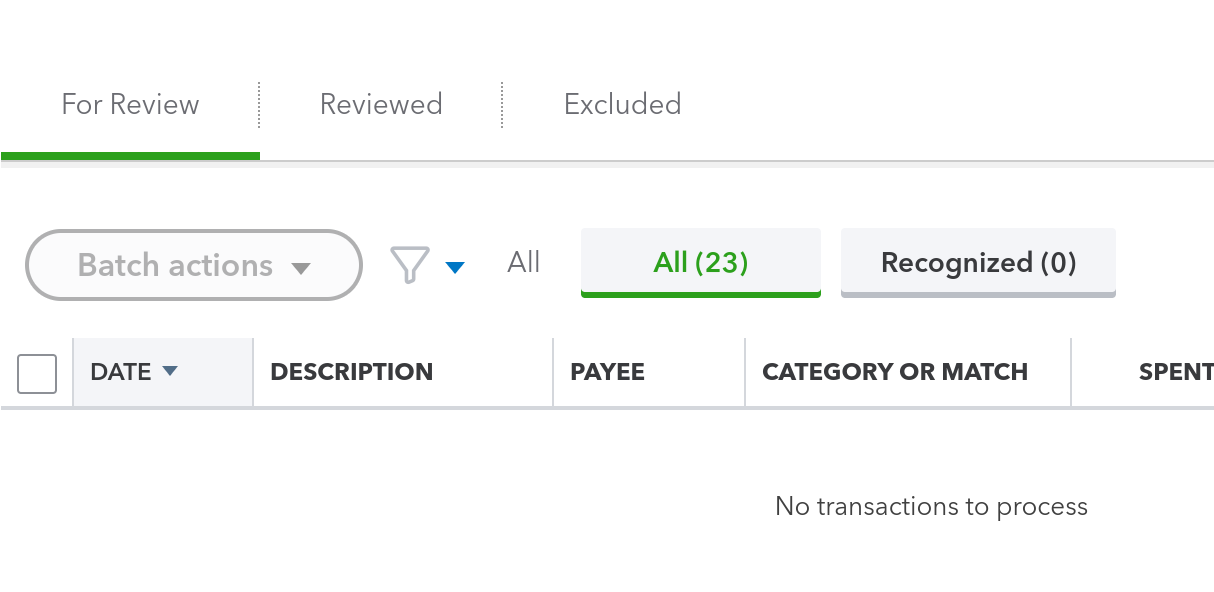
Task: Sort by the DATE column header
Action: tap(121, 372)
